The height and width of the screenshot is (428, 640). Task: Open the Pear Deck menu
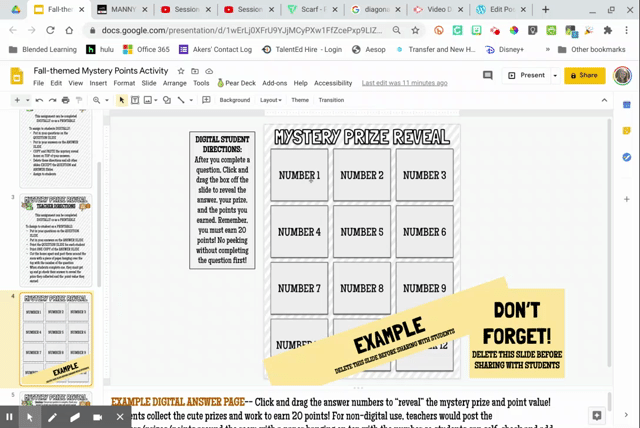point(236,83)
